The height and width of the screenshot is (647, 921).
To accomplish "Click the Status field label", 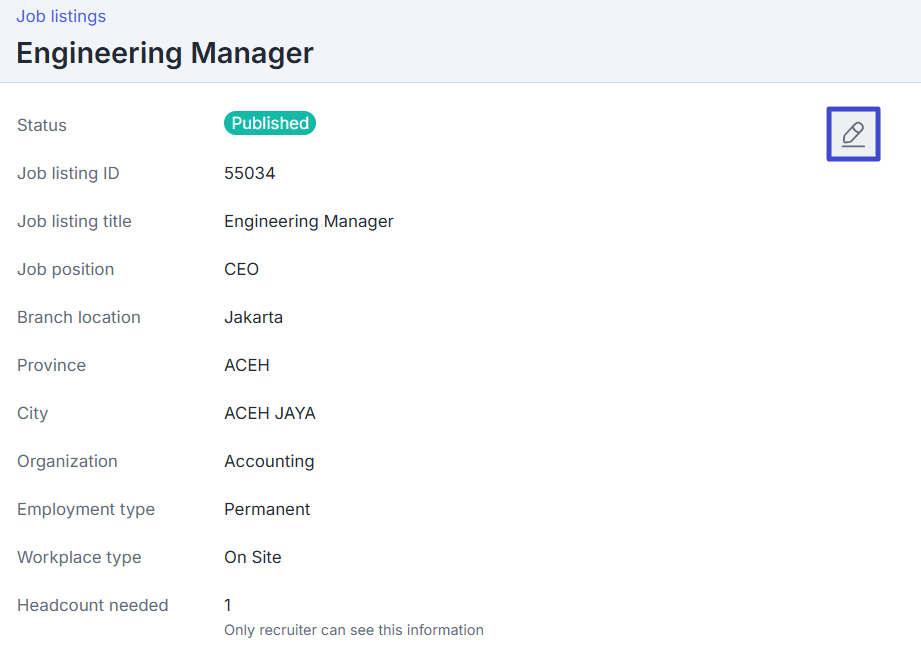I will coord(42,125).
